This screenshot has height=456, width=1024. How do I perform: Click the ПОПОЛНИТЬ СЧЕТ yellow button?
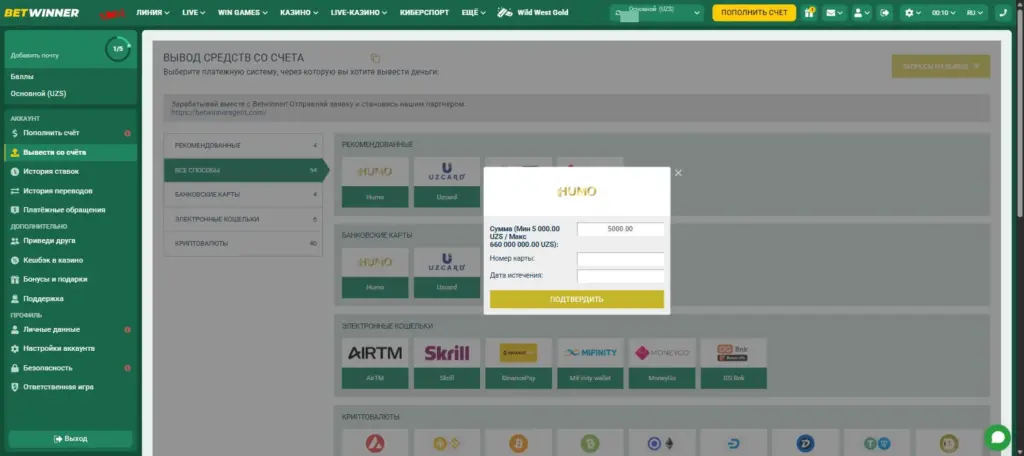point(754,12)
